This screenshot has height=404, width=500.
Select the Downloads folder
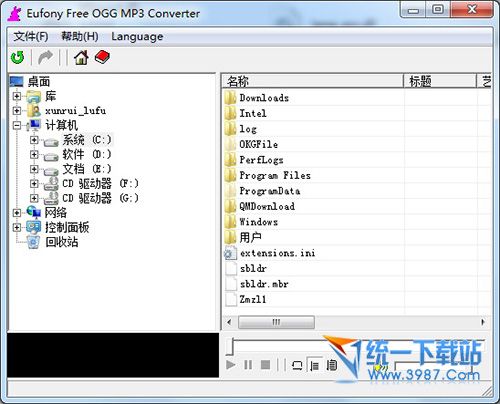tap(264, 98)
